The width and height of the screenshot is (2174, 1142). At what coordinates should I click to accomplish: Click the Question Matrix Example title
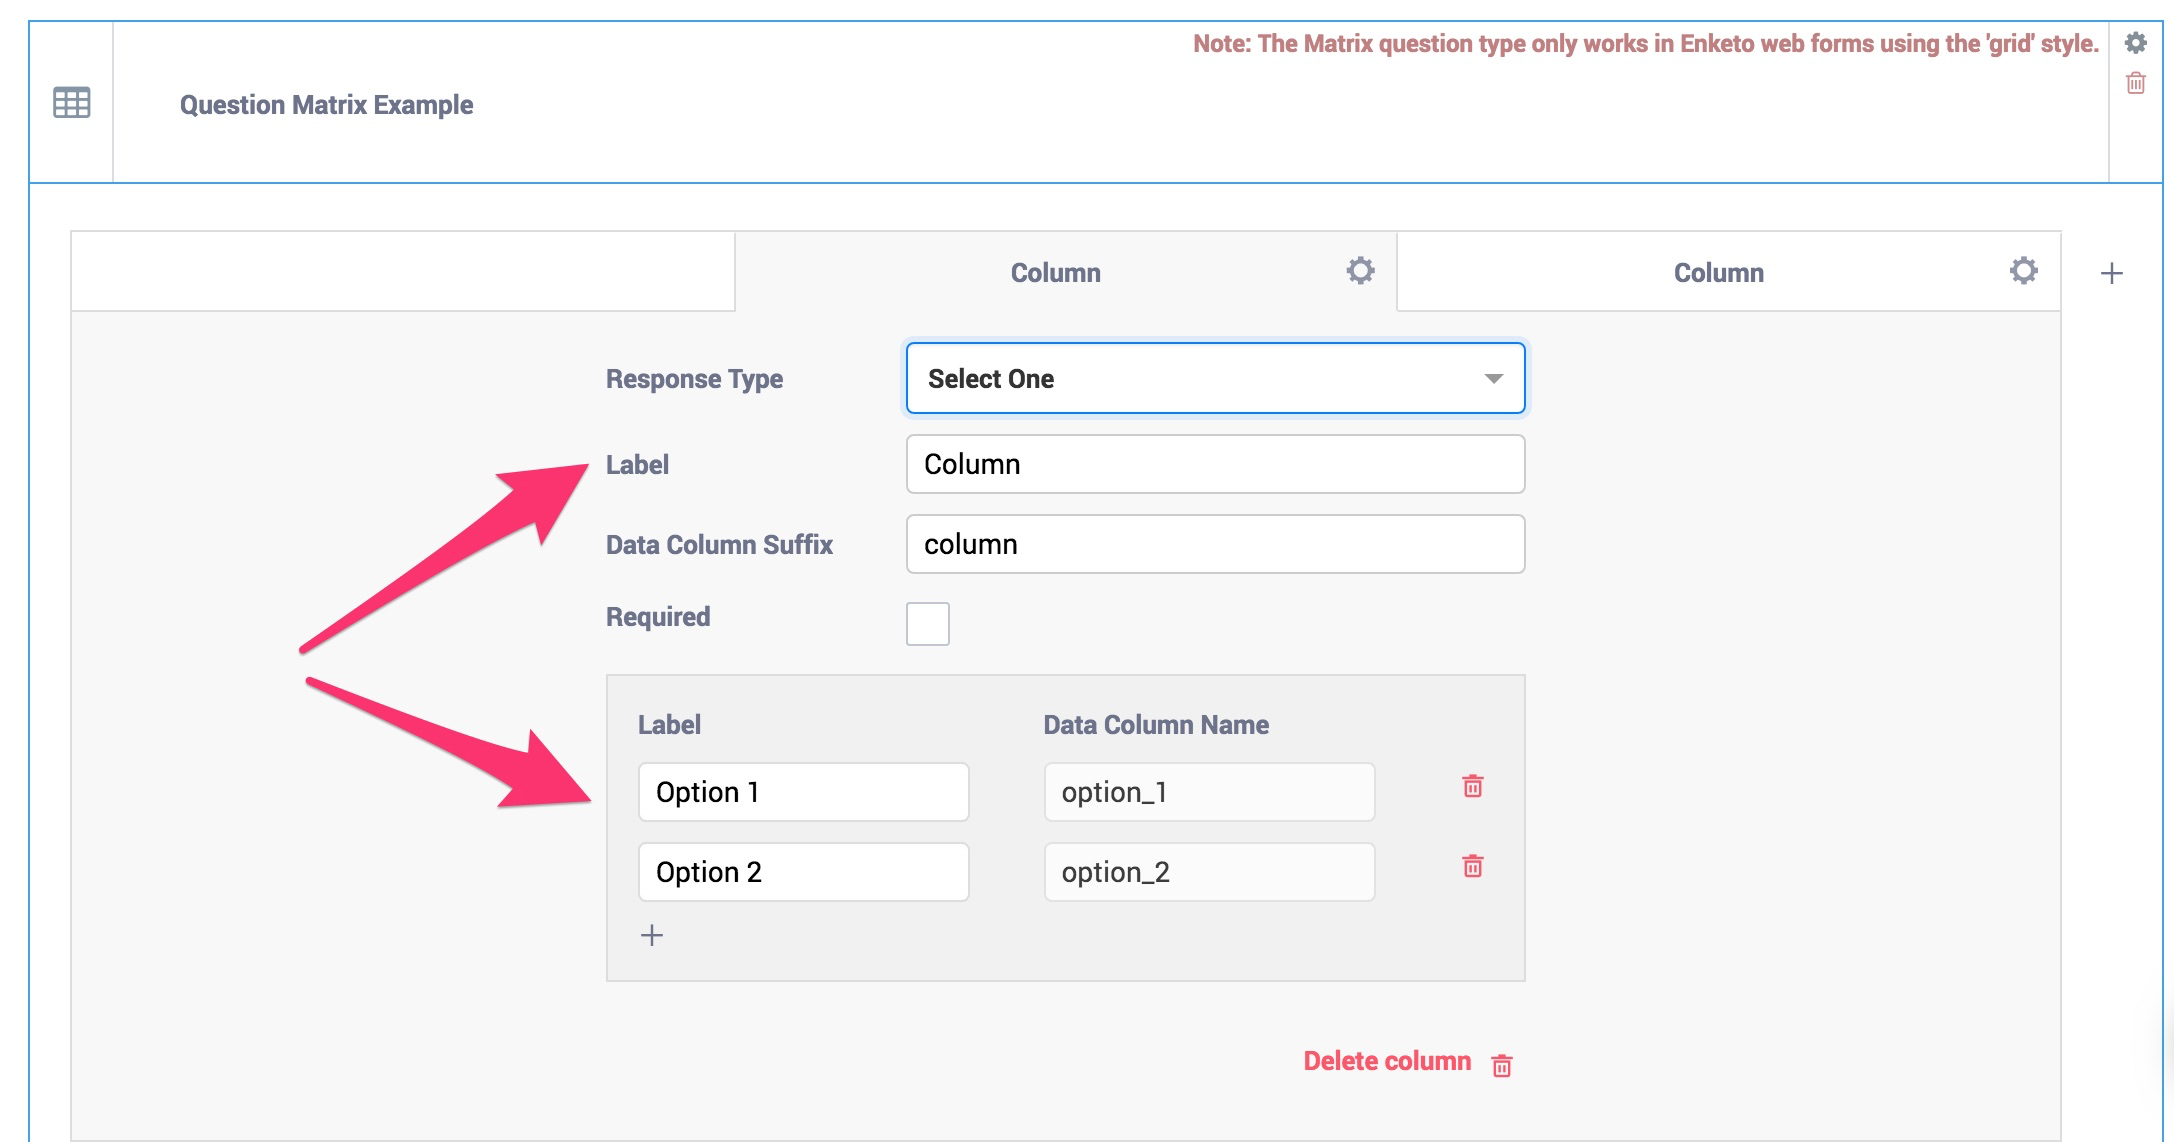click(326, 105)
